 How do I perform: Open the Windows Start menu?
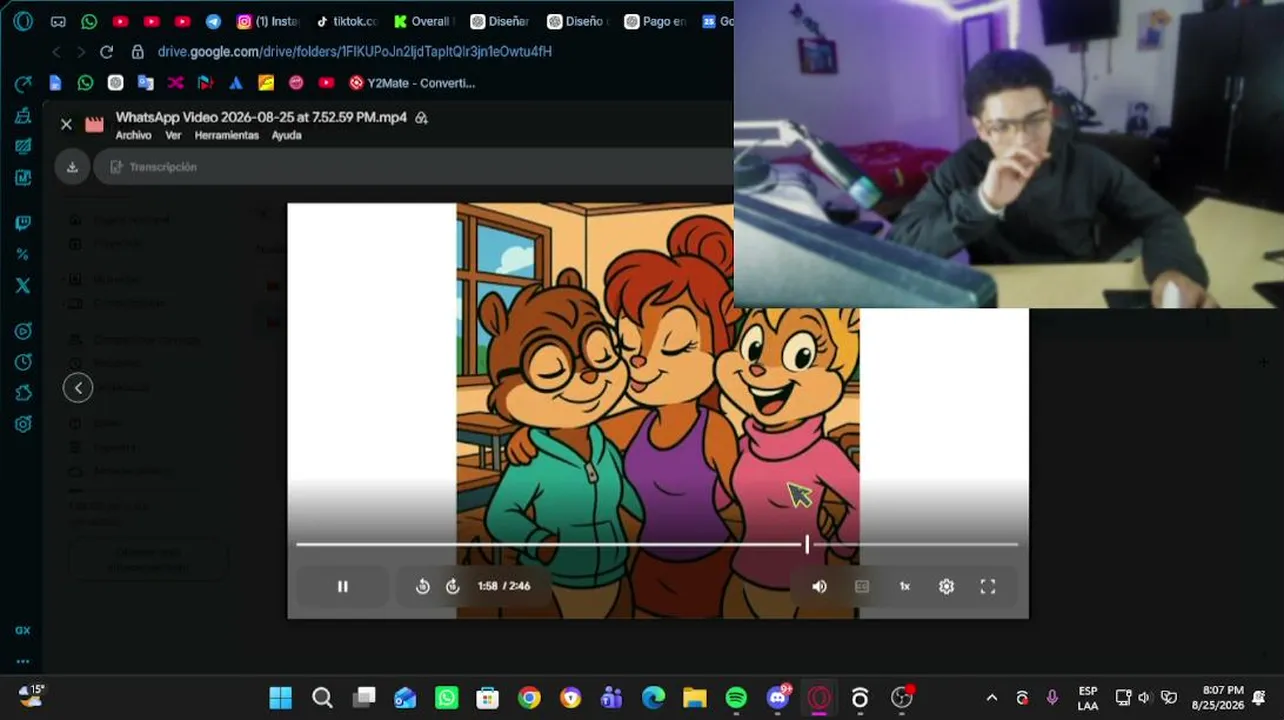click(281, 698)
